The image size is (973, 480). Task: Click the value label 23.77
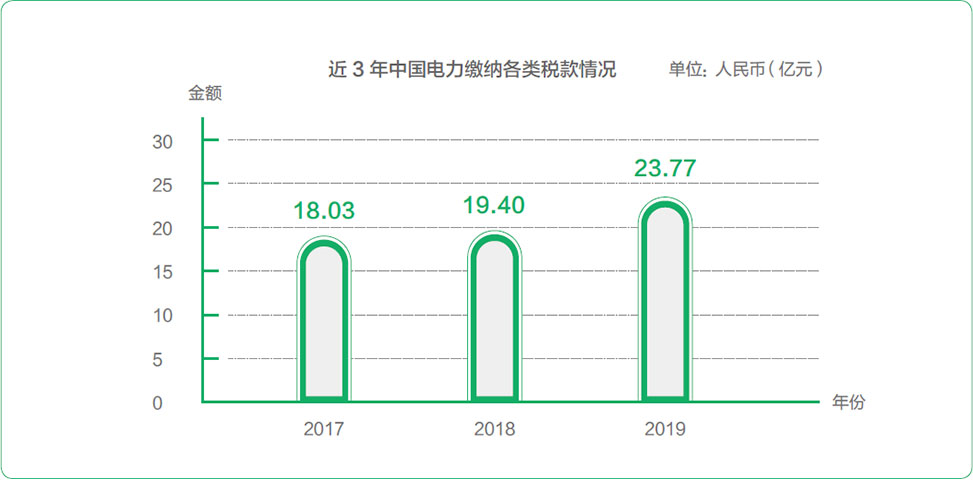tap(665, 169)
